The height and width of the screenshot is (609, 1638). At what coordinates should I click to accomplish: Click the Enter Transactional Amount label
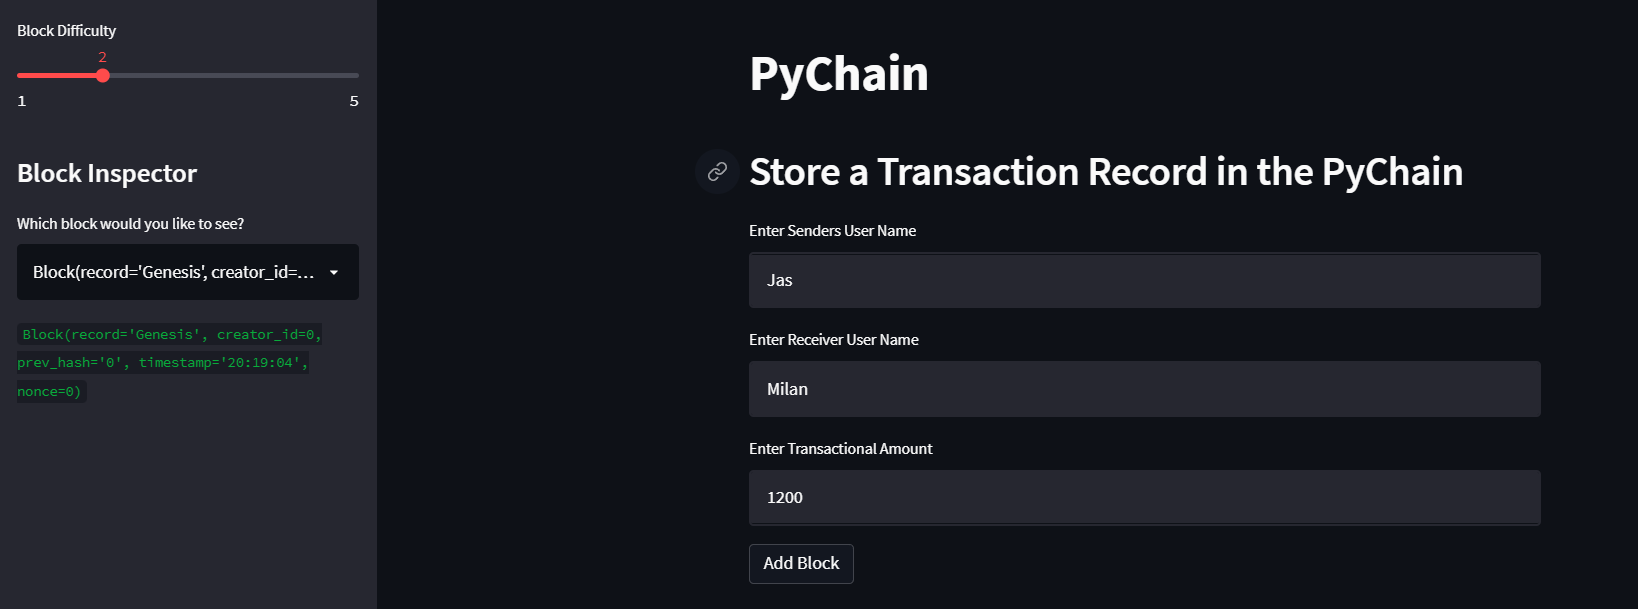(841, 448)
